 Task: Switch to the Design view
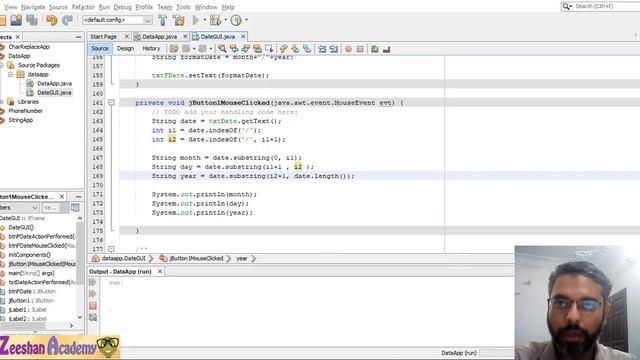pyautogui.click(x=125, y=49)
